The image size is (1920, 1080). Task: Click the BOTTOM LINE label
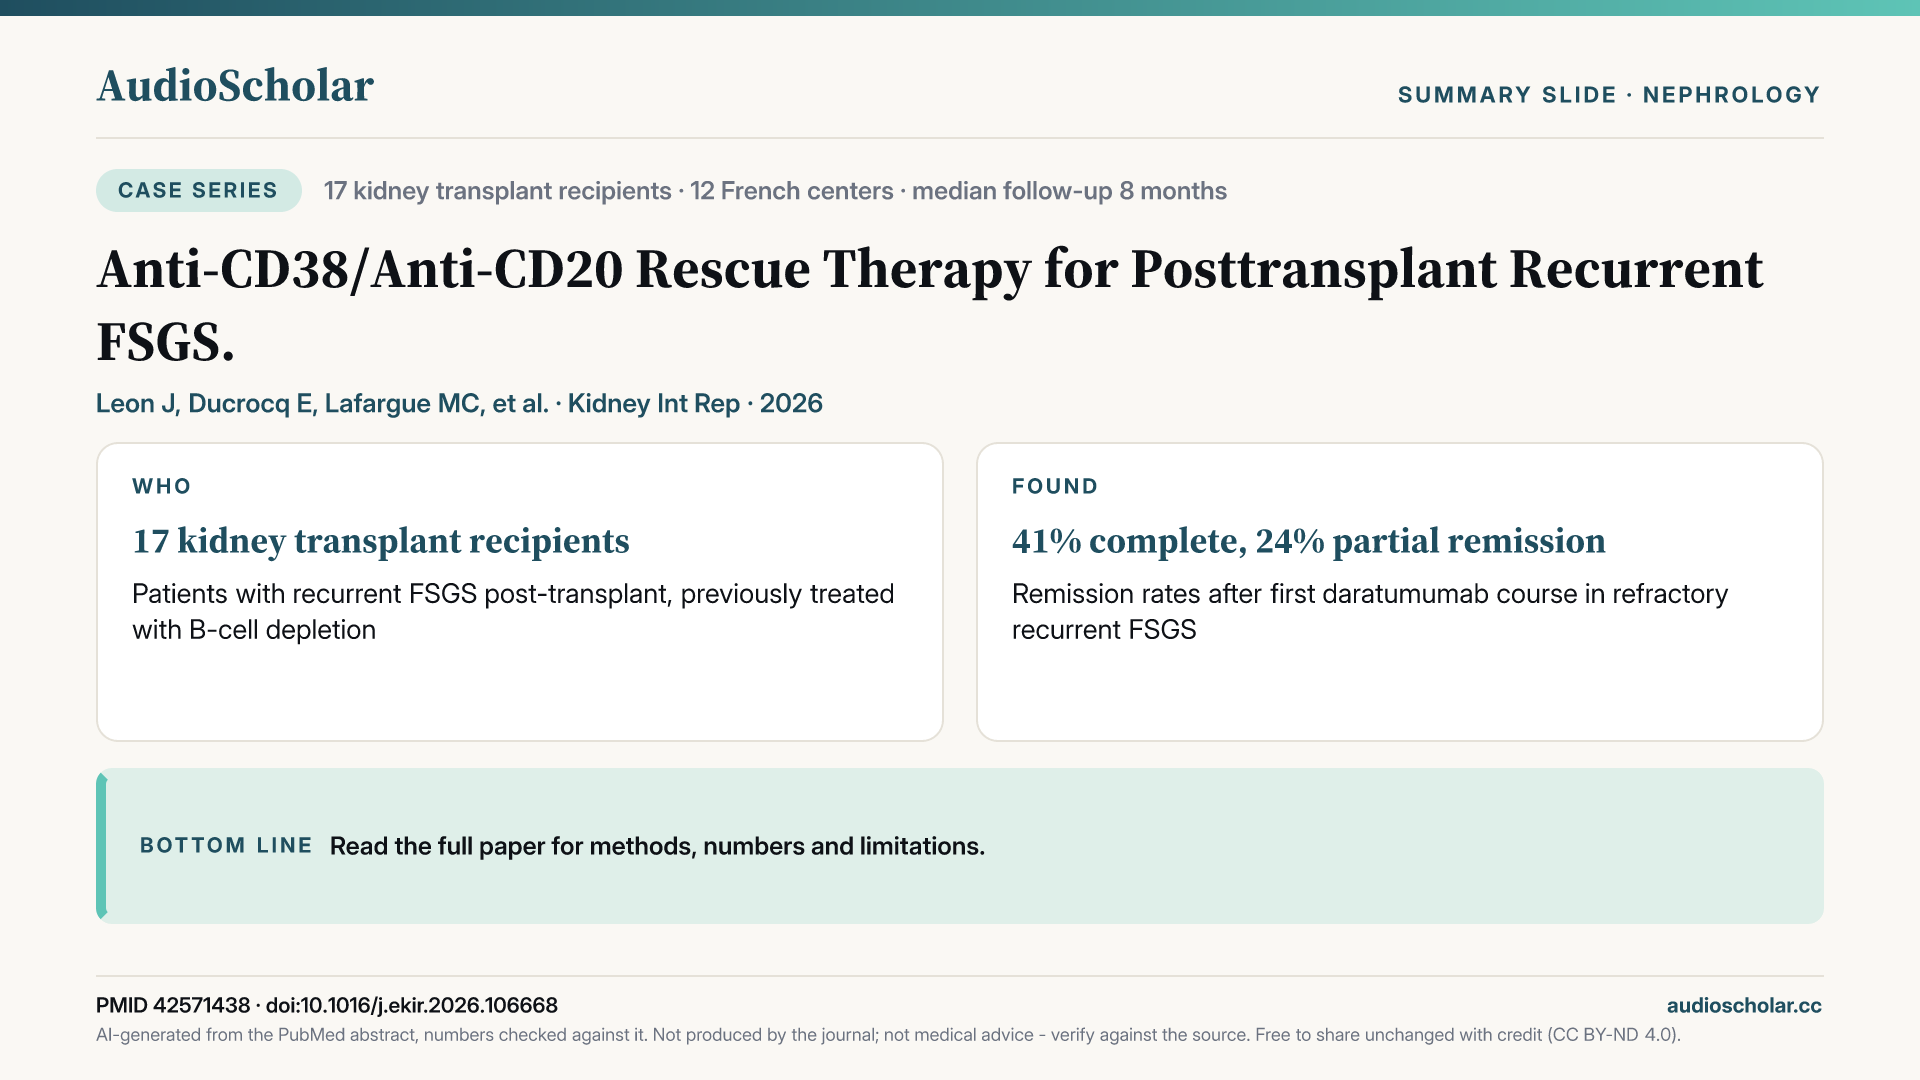tap(226, 845)
